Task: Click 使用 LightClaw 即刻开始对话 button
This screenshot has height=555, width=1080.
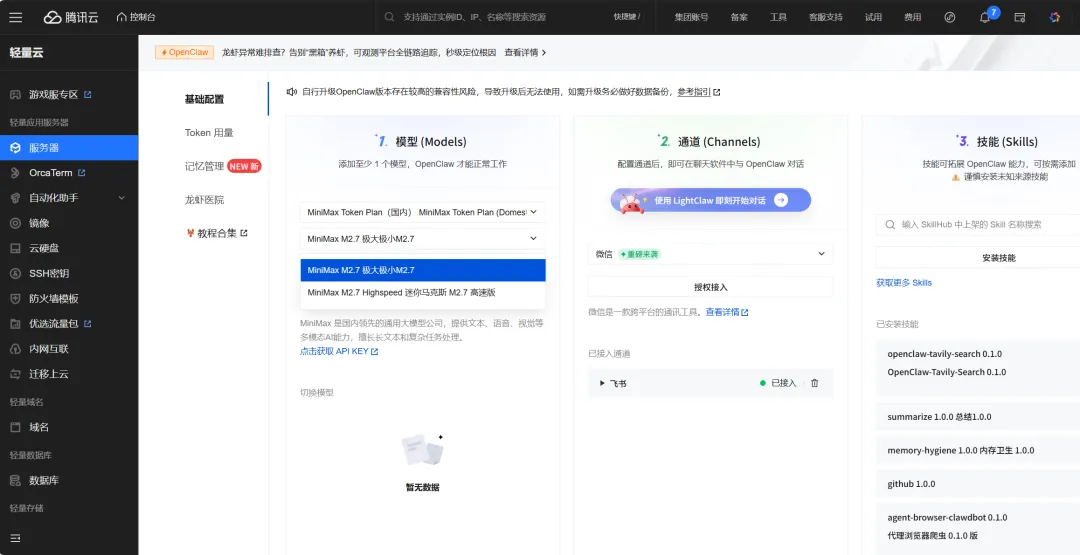Action: [711, 200]
